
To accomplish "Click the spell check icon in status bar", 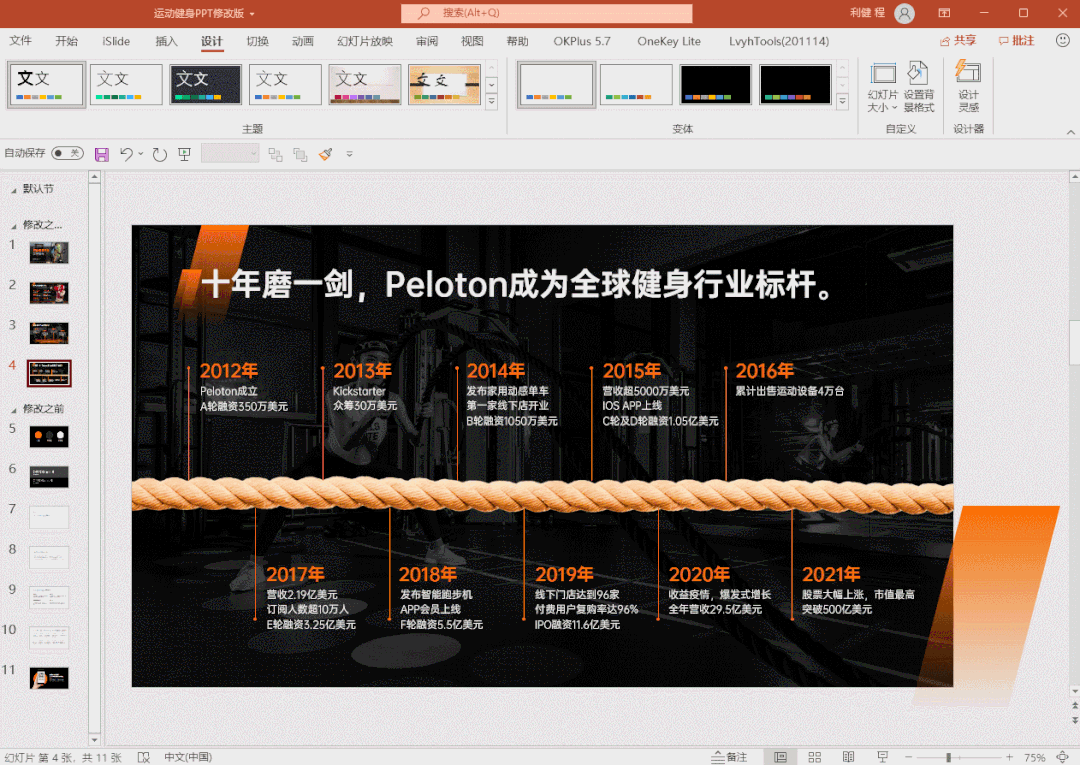I will 143,757.
